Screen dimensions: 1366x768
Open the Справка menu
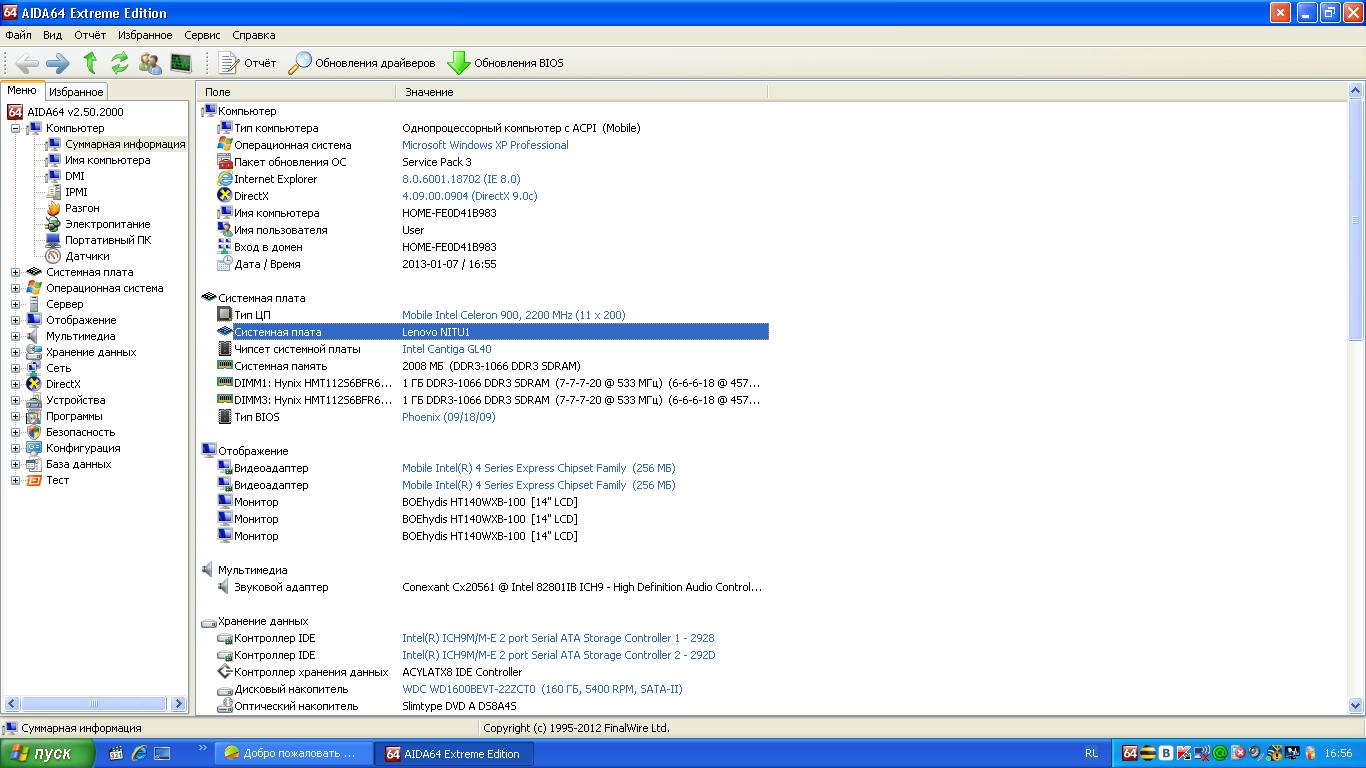[x=254, y=35]
